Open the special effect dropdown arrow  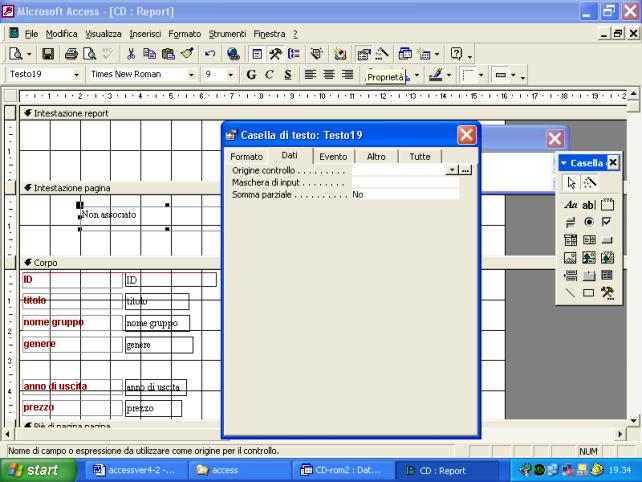513,75
